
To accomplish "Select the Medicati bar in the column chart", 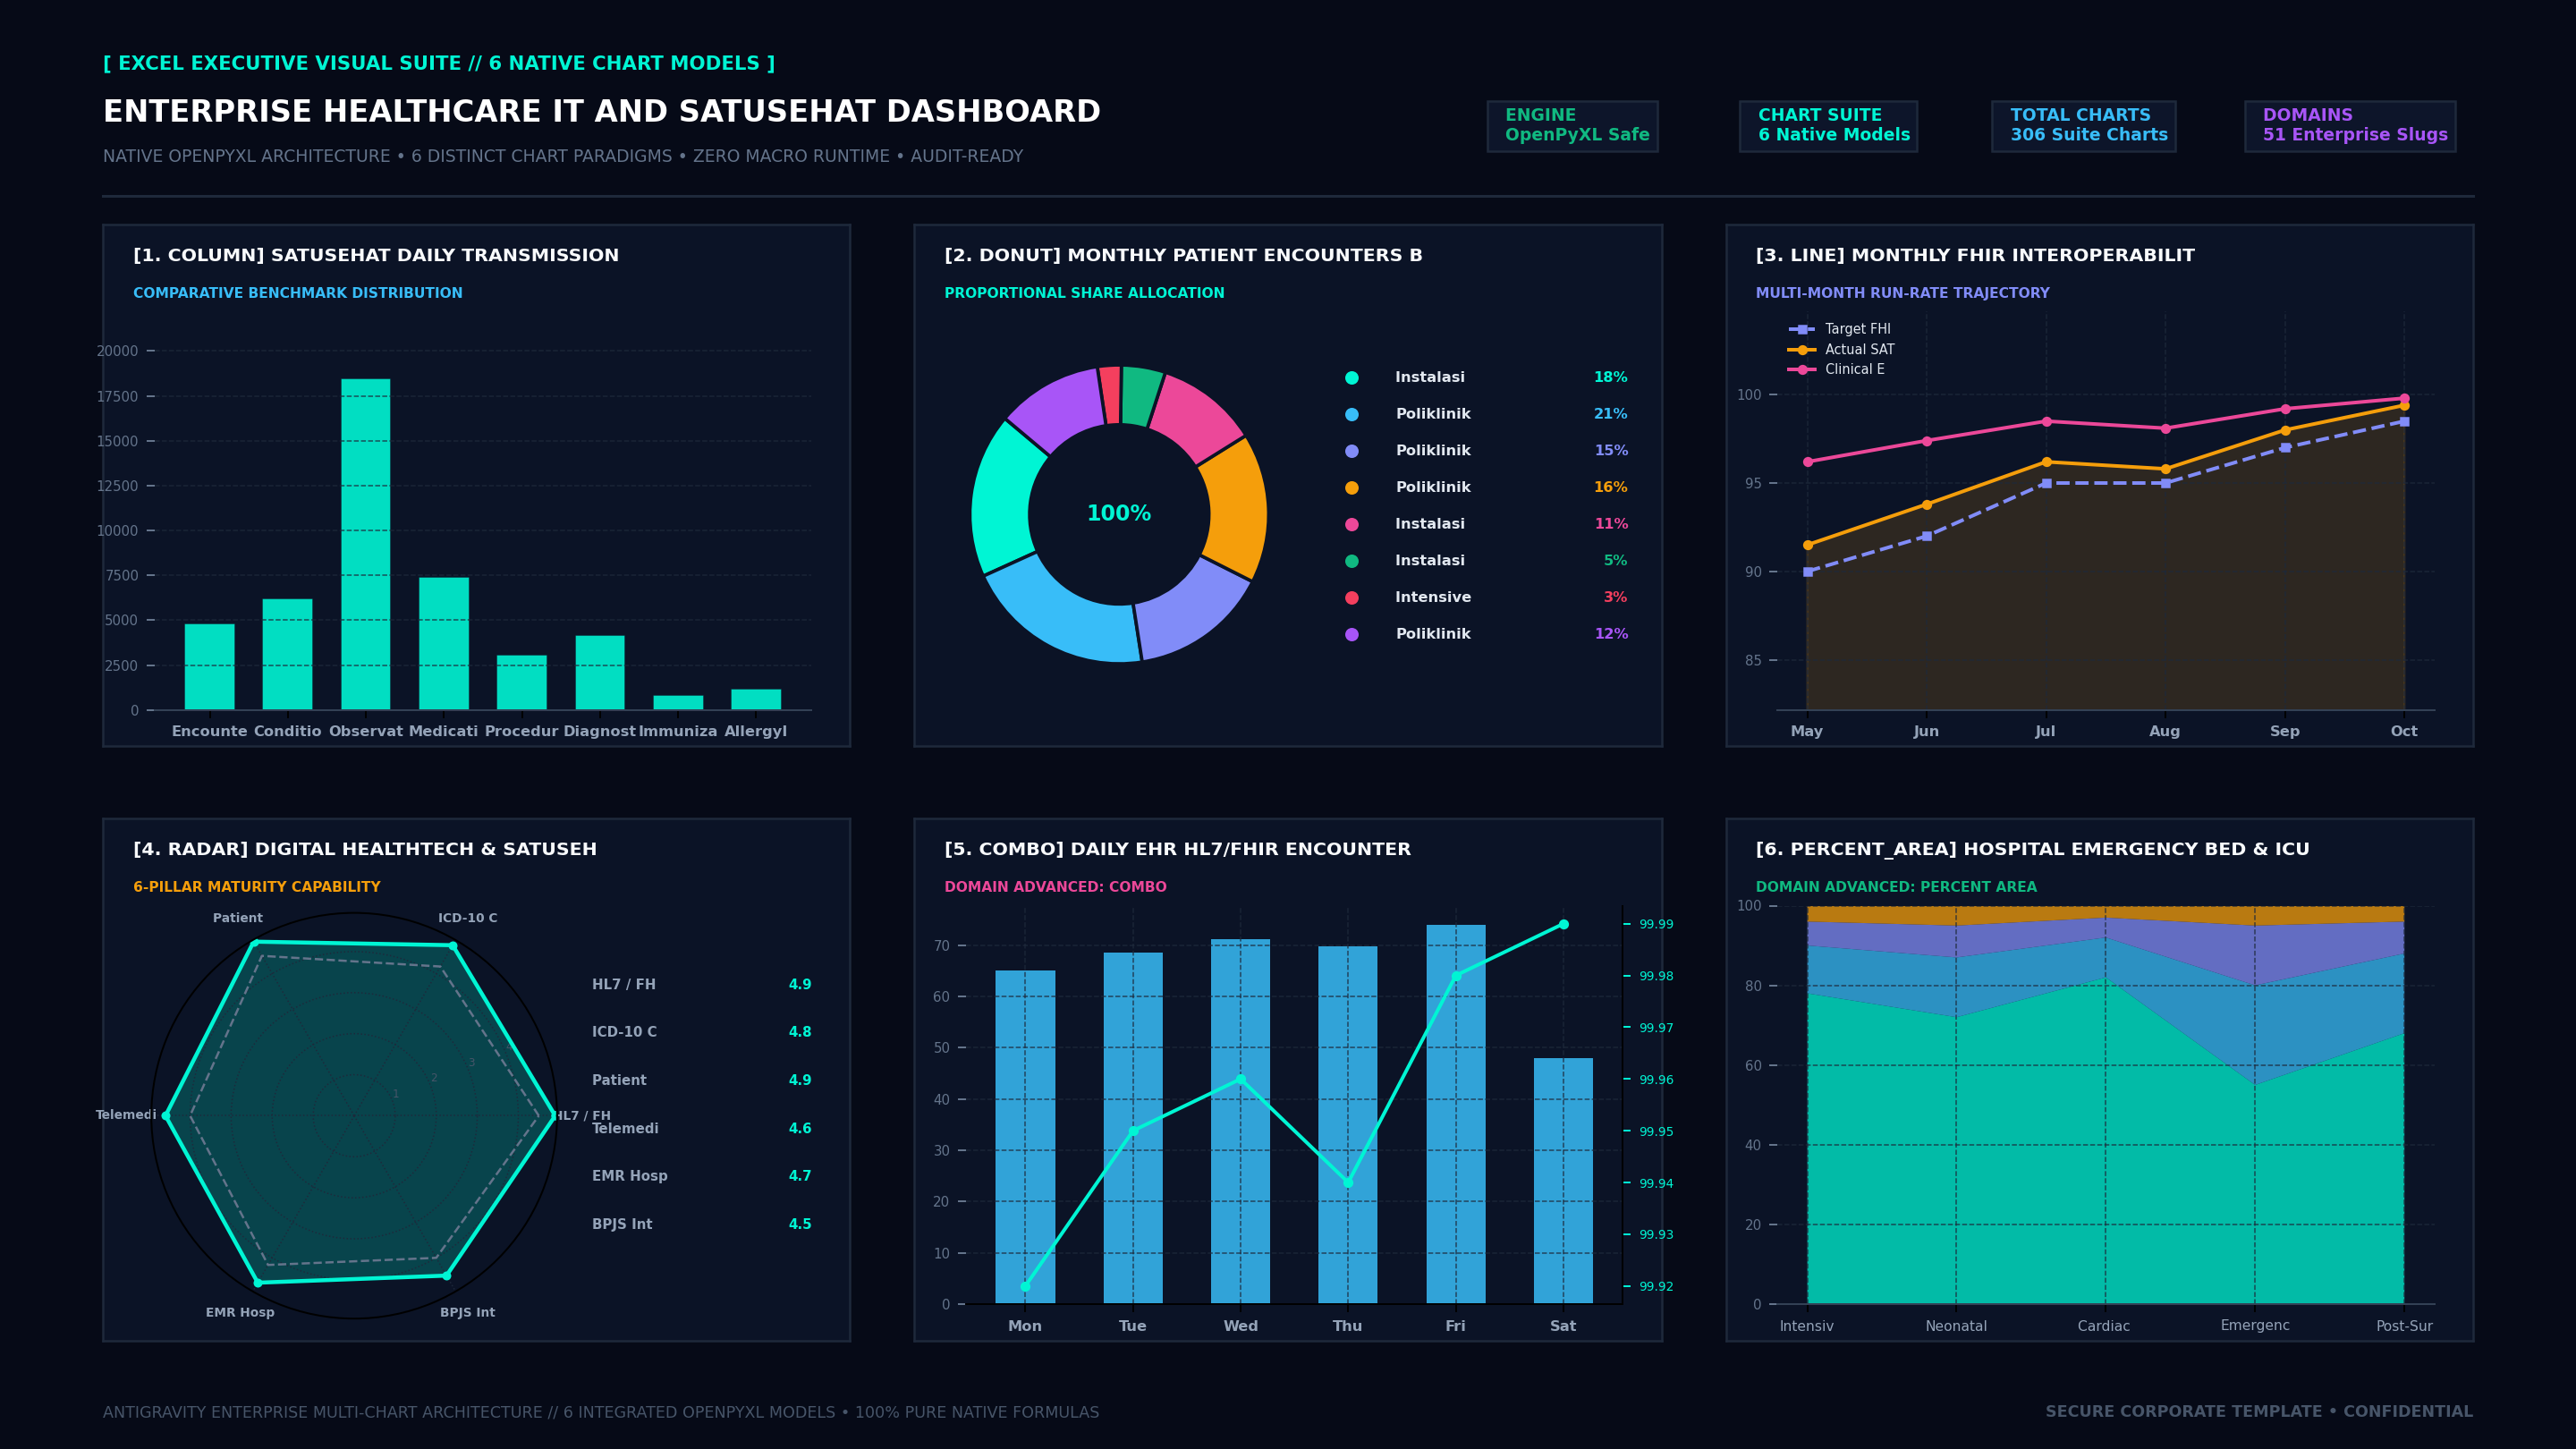I will pyautogui.click(x=443, y=644).
